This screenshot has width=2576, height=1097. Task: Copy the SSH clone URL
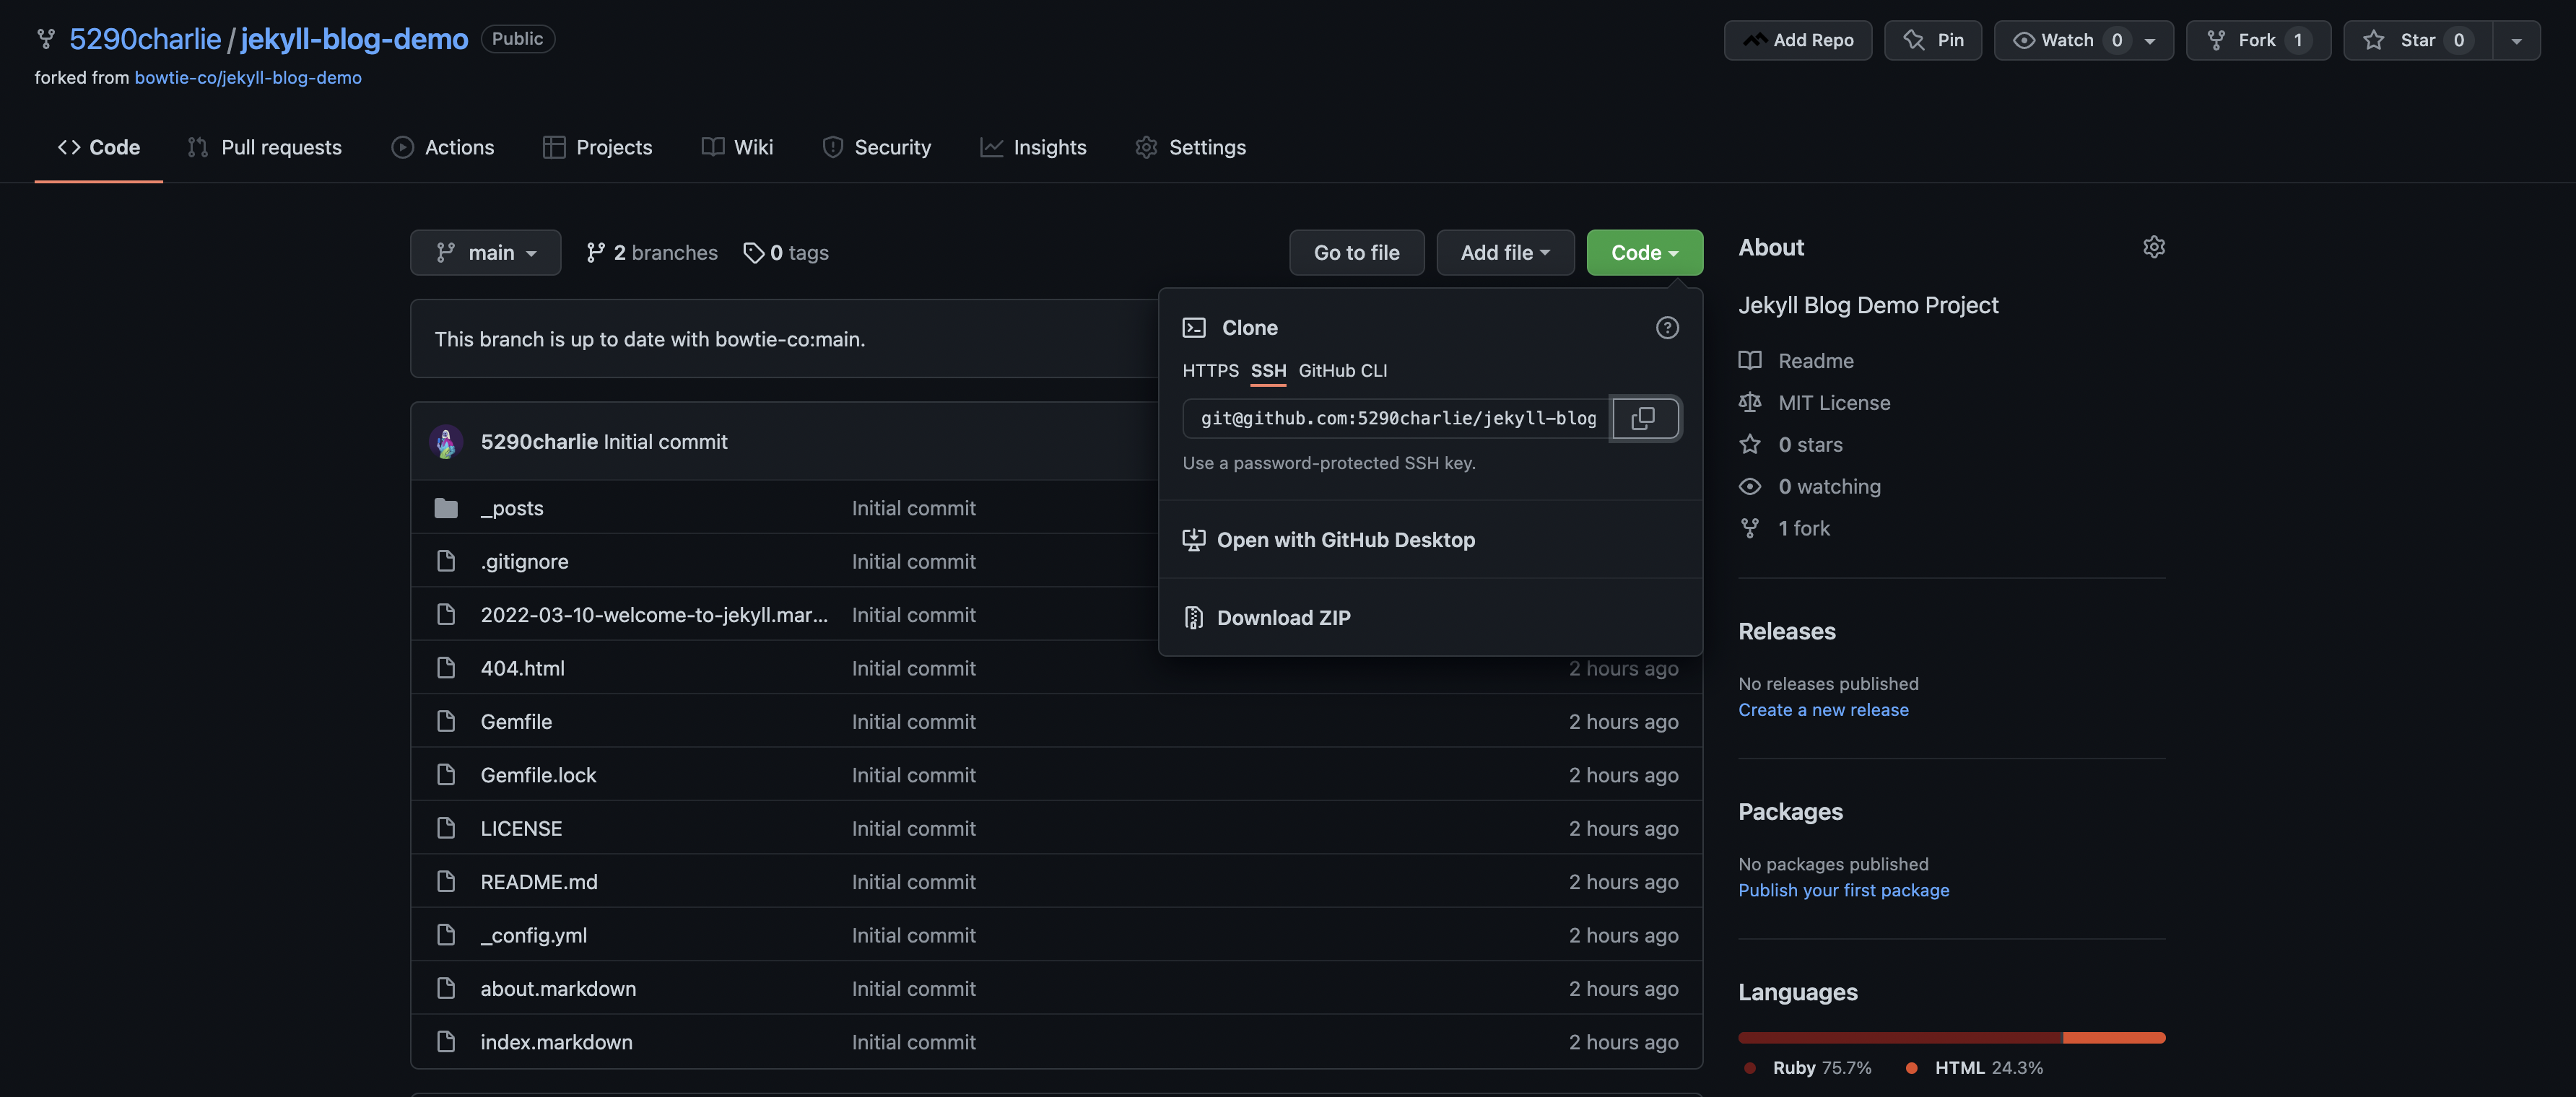[x=1645, y=418]
